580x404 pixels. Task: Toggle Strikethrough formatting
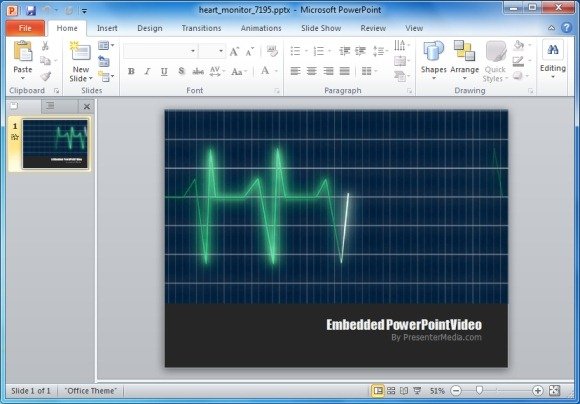(198, 71)
